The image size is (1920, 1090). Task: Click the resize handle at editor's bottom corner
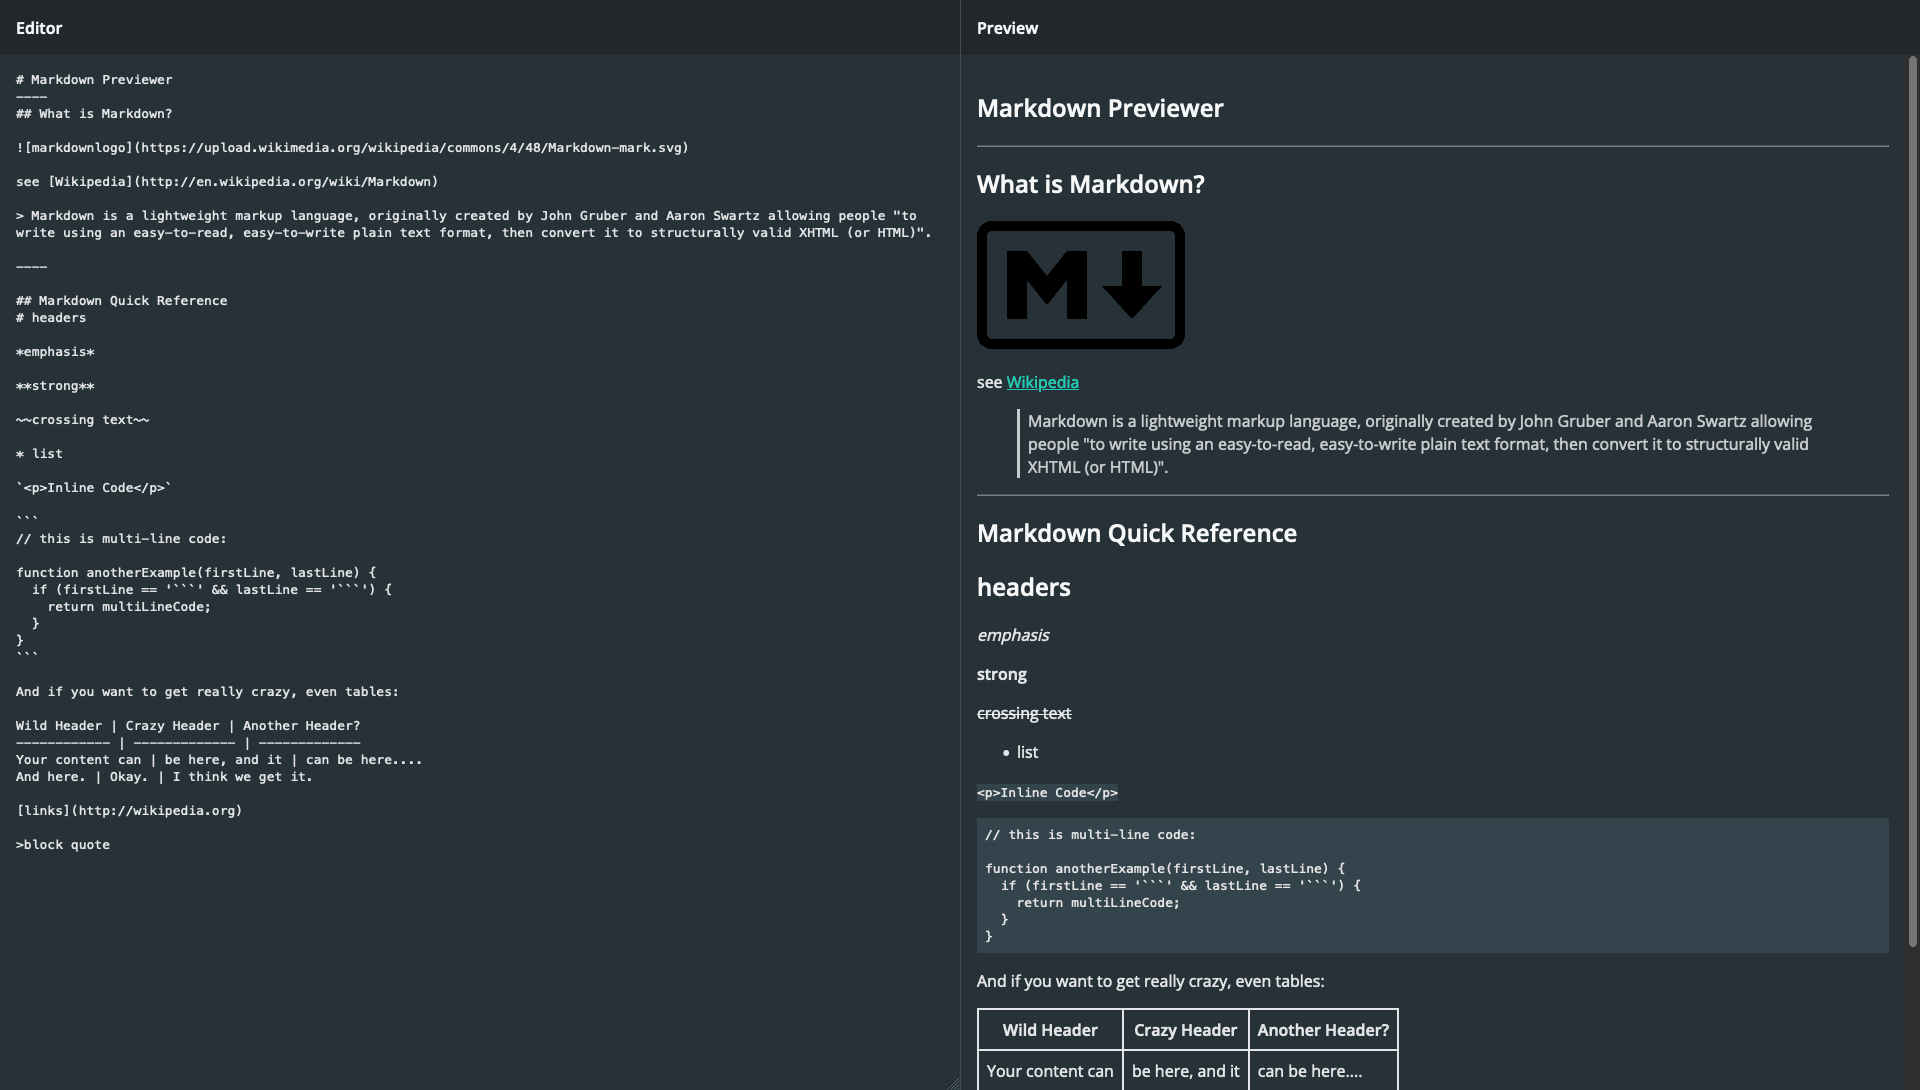[952, 1082]
